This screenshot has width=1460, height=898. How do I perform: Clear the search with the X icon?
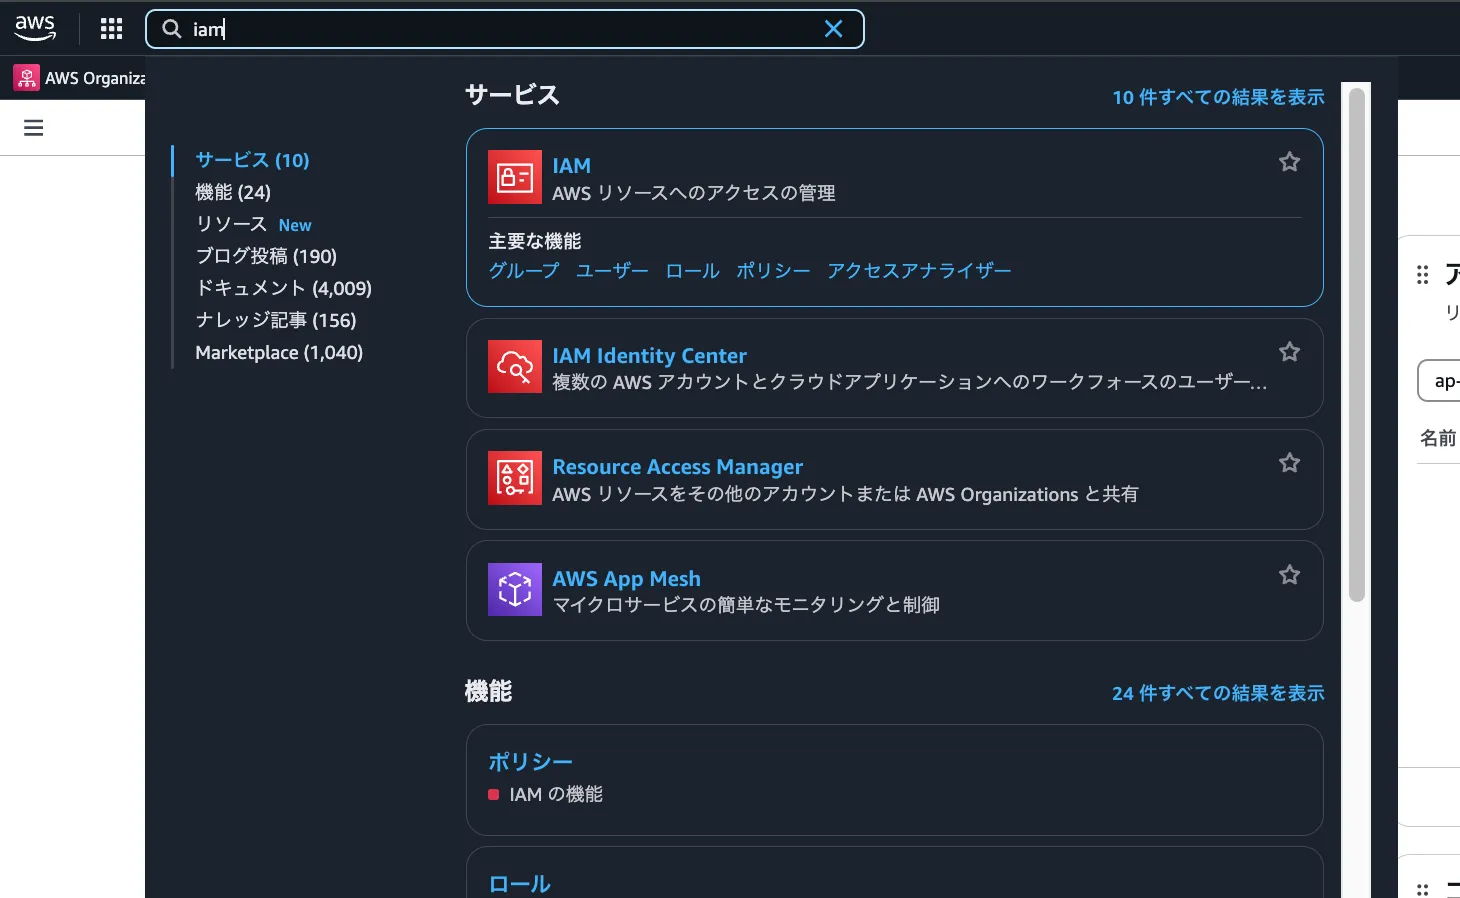(833, 29)
